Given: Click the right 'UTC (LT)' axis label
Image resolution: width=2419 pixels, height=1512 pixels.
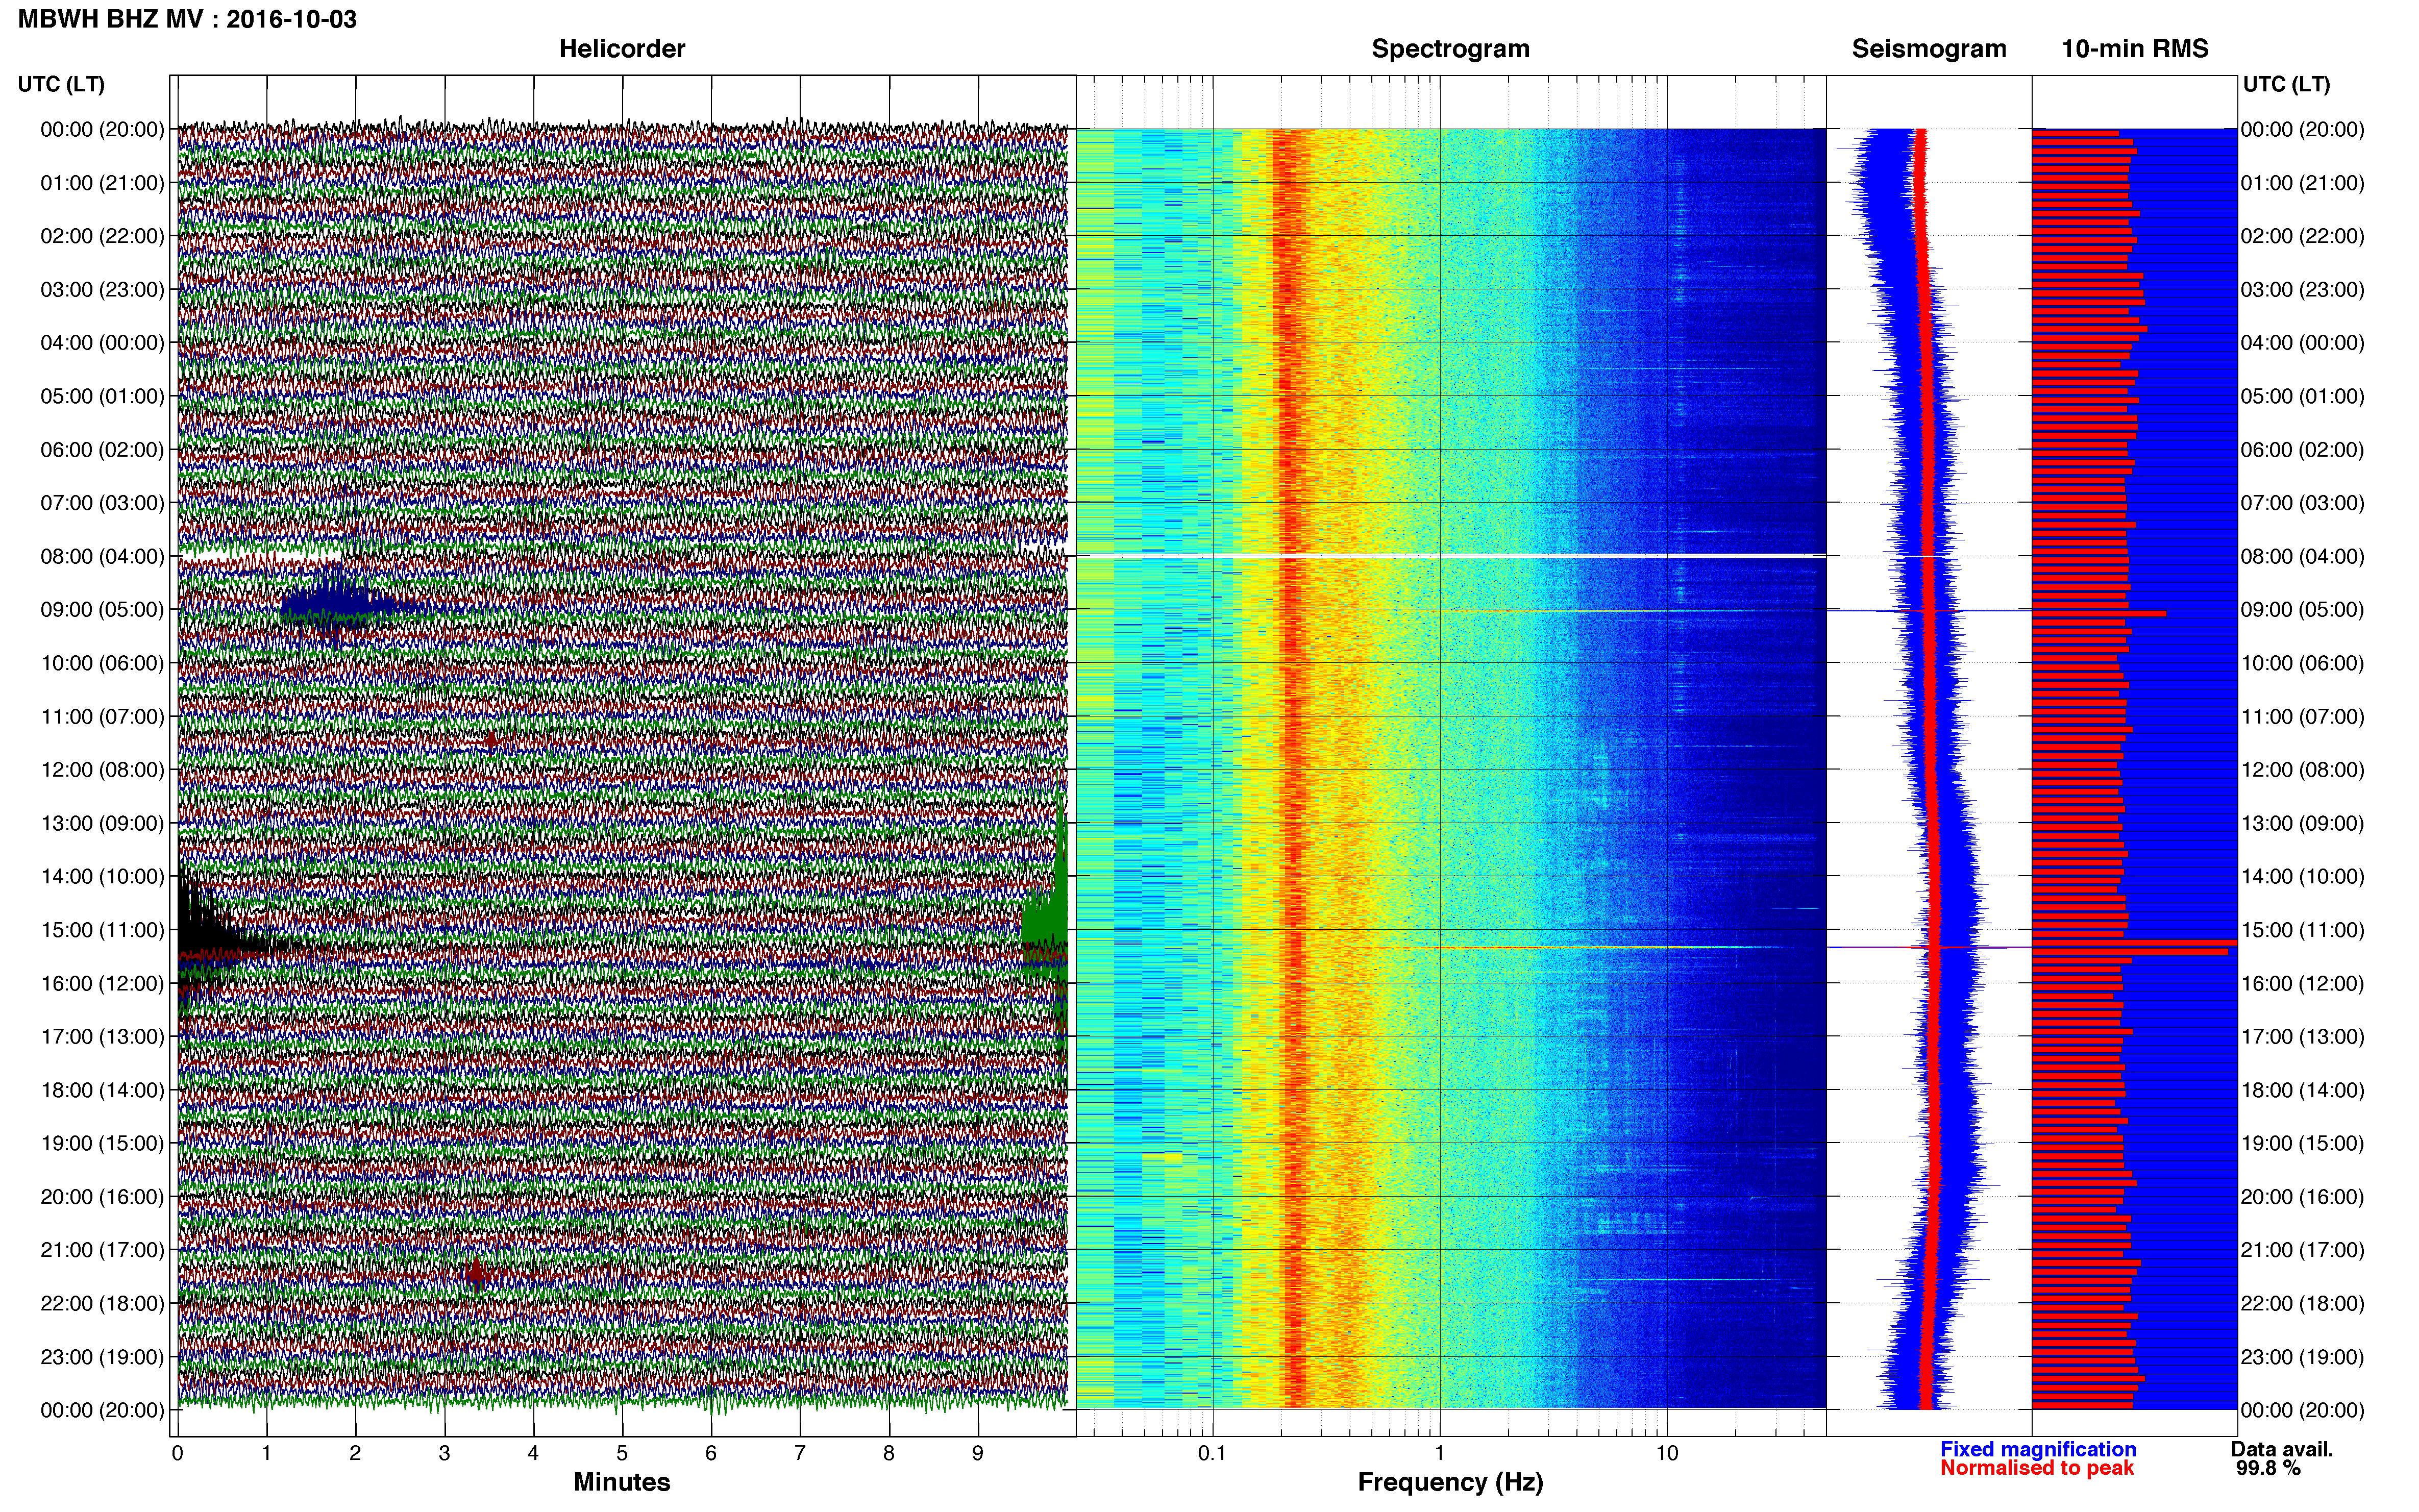Looking at the screenshot, I should (2286, 84).
